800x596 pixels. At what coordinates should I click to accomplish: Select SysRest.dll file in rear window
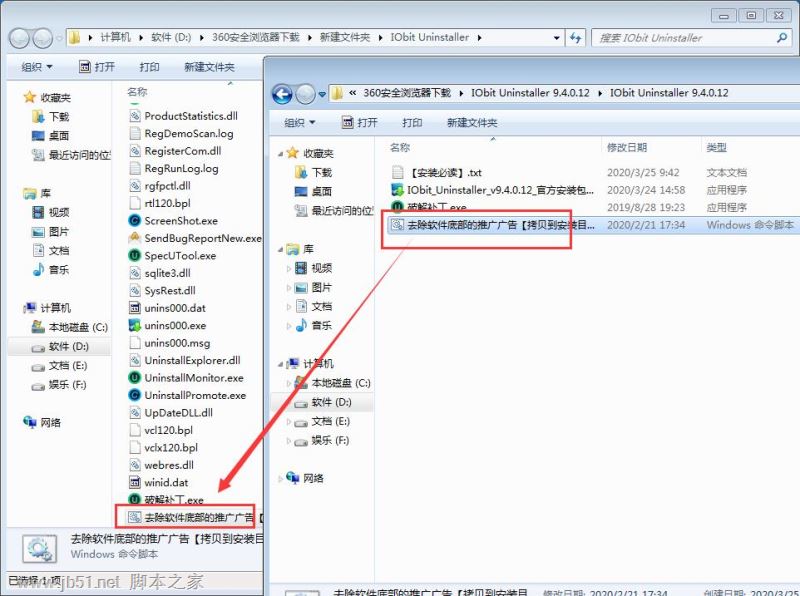[x=162, y=290]
